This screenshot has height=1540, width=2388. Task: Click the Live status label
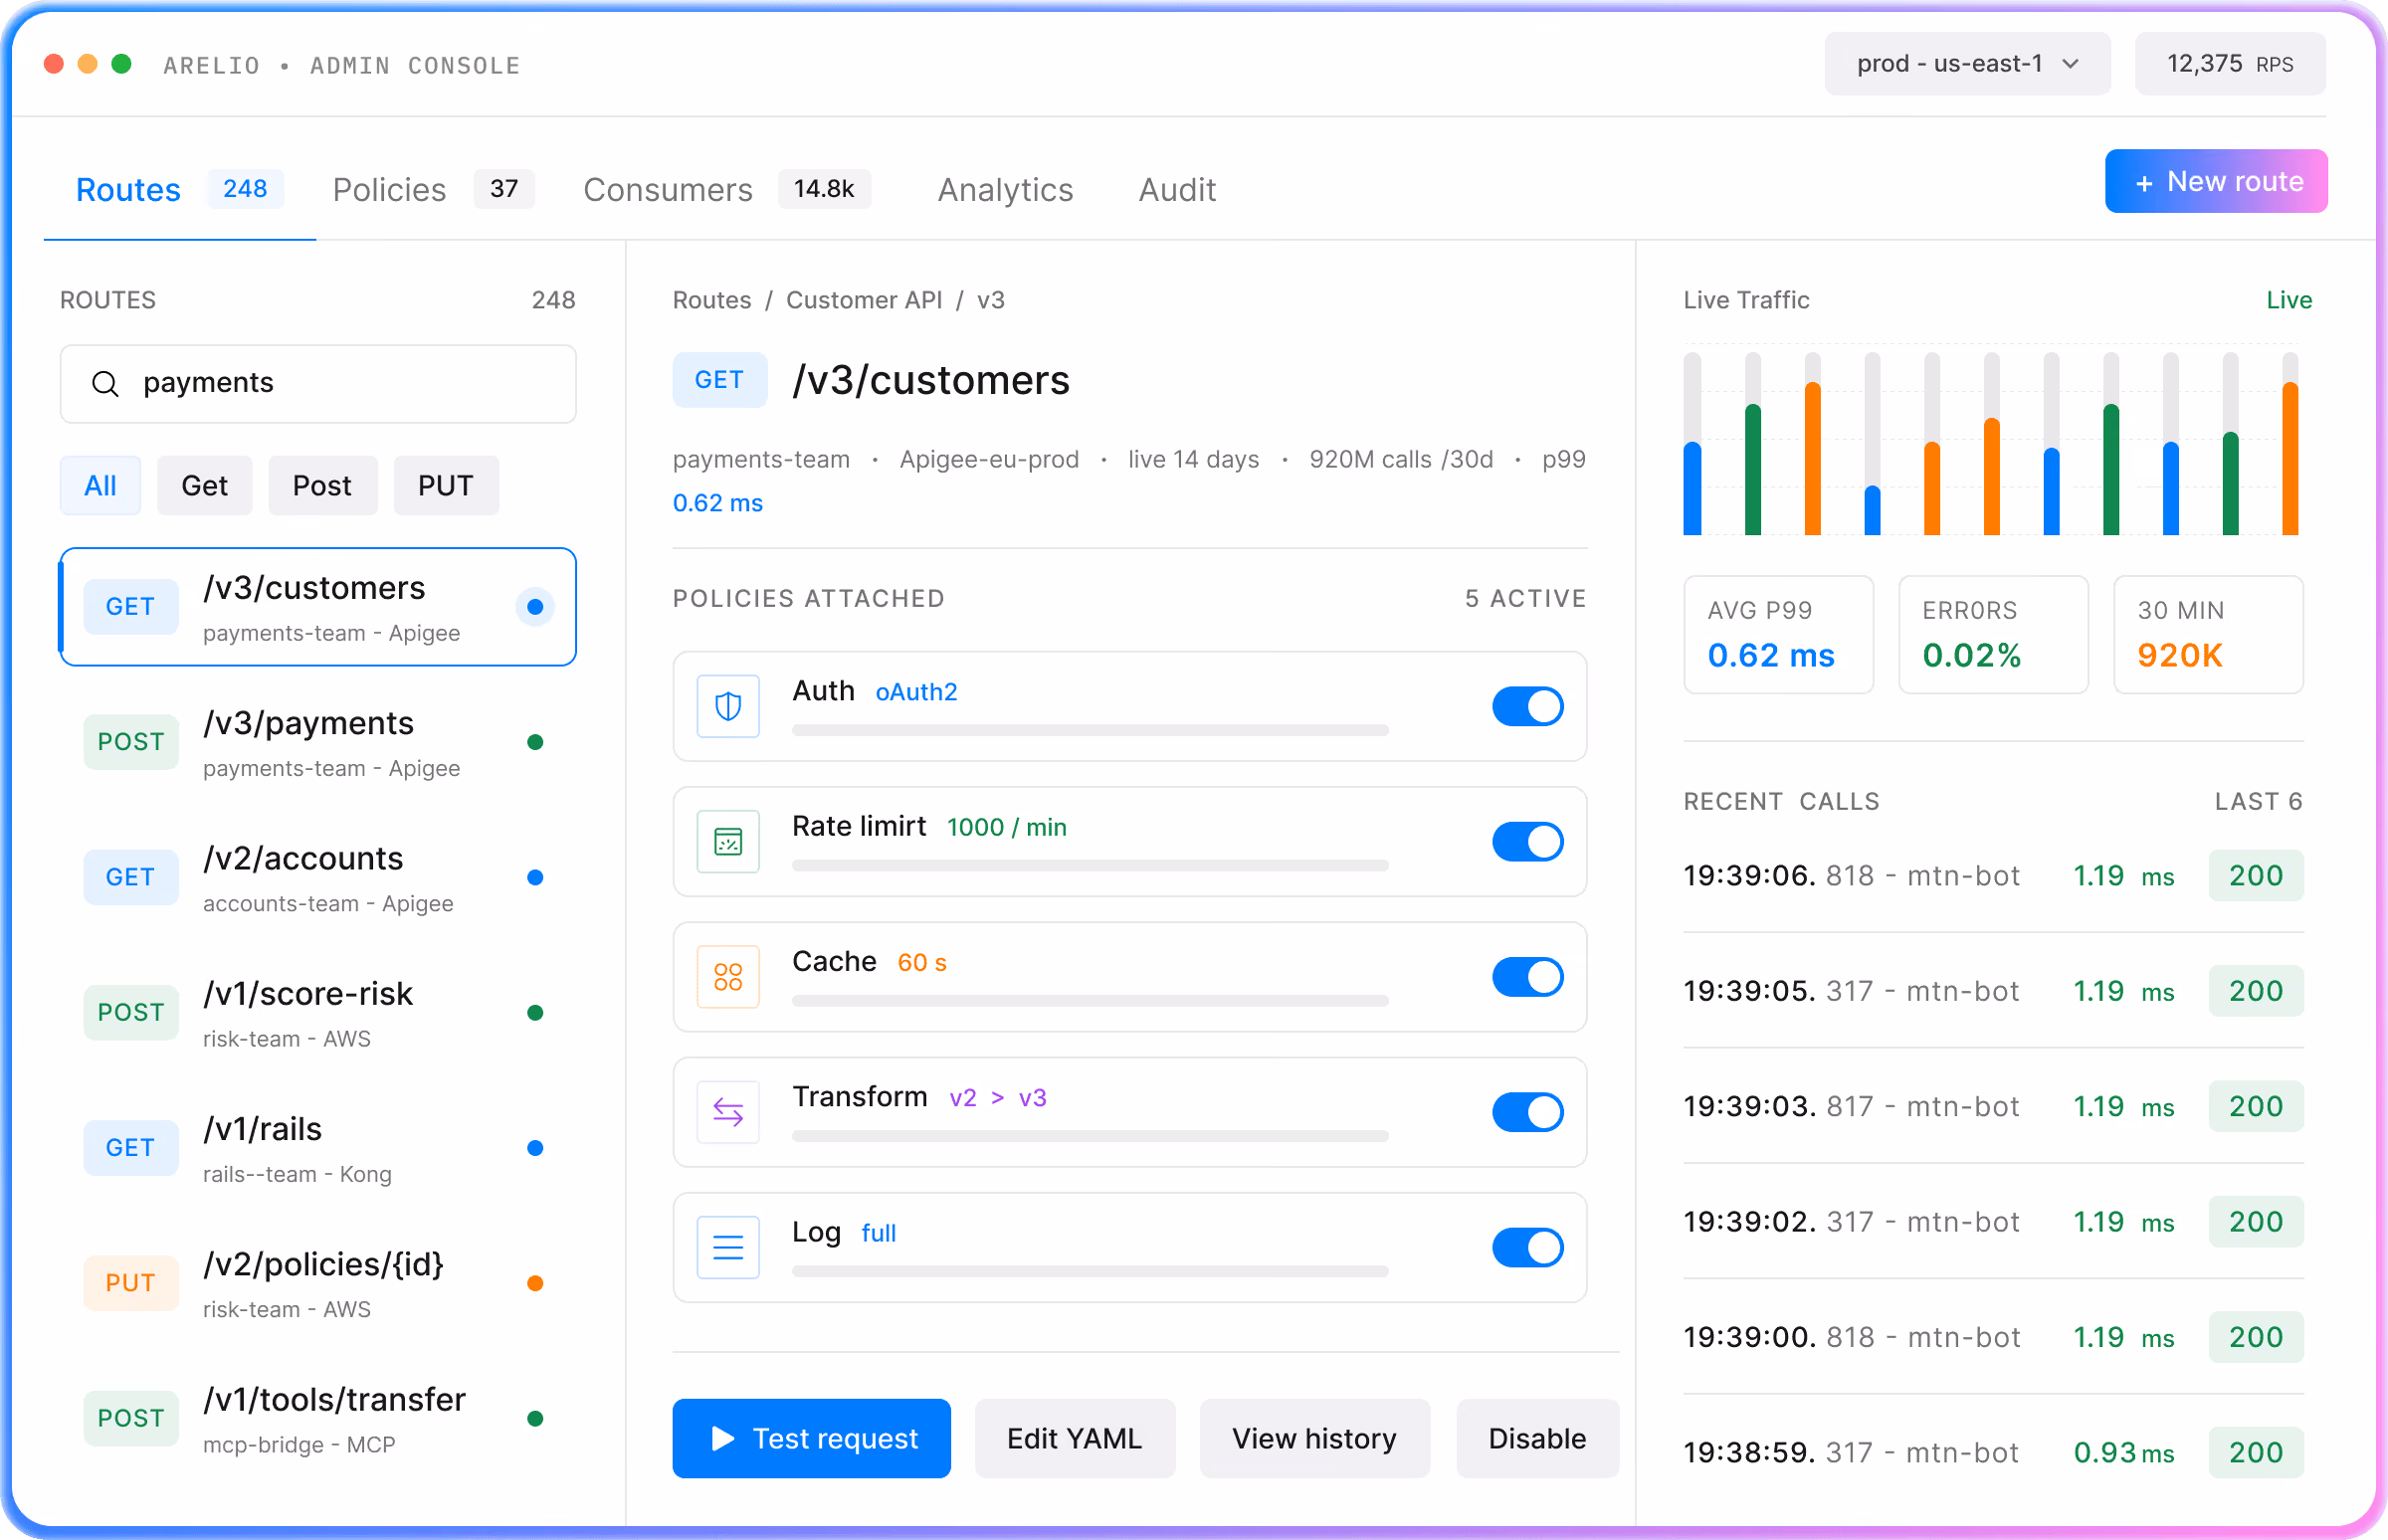click(2289, 300)
